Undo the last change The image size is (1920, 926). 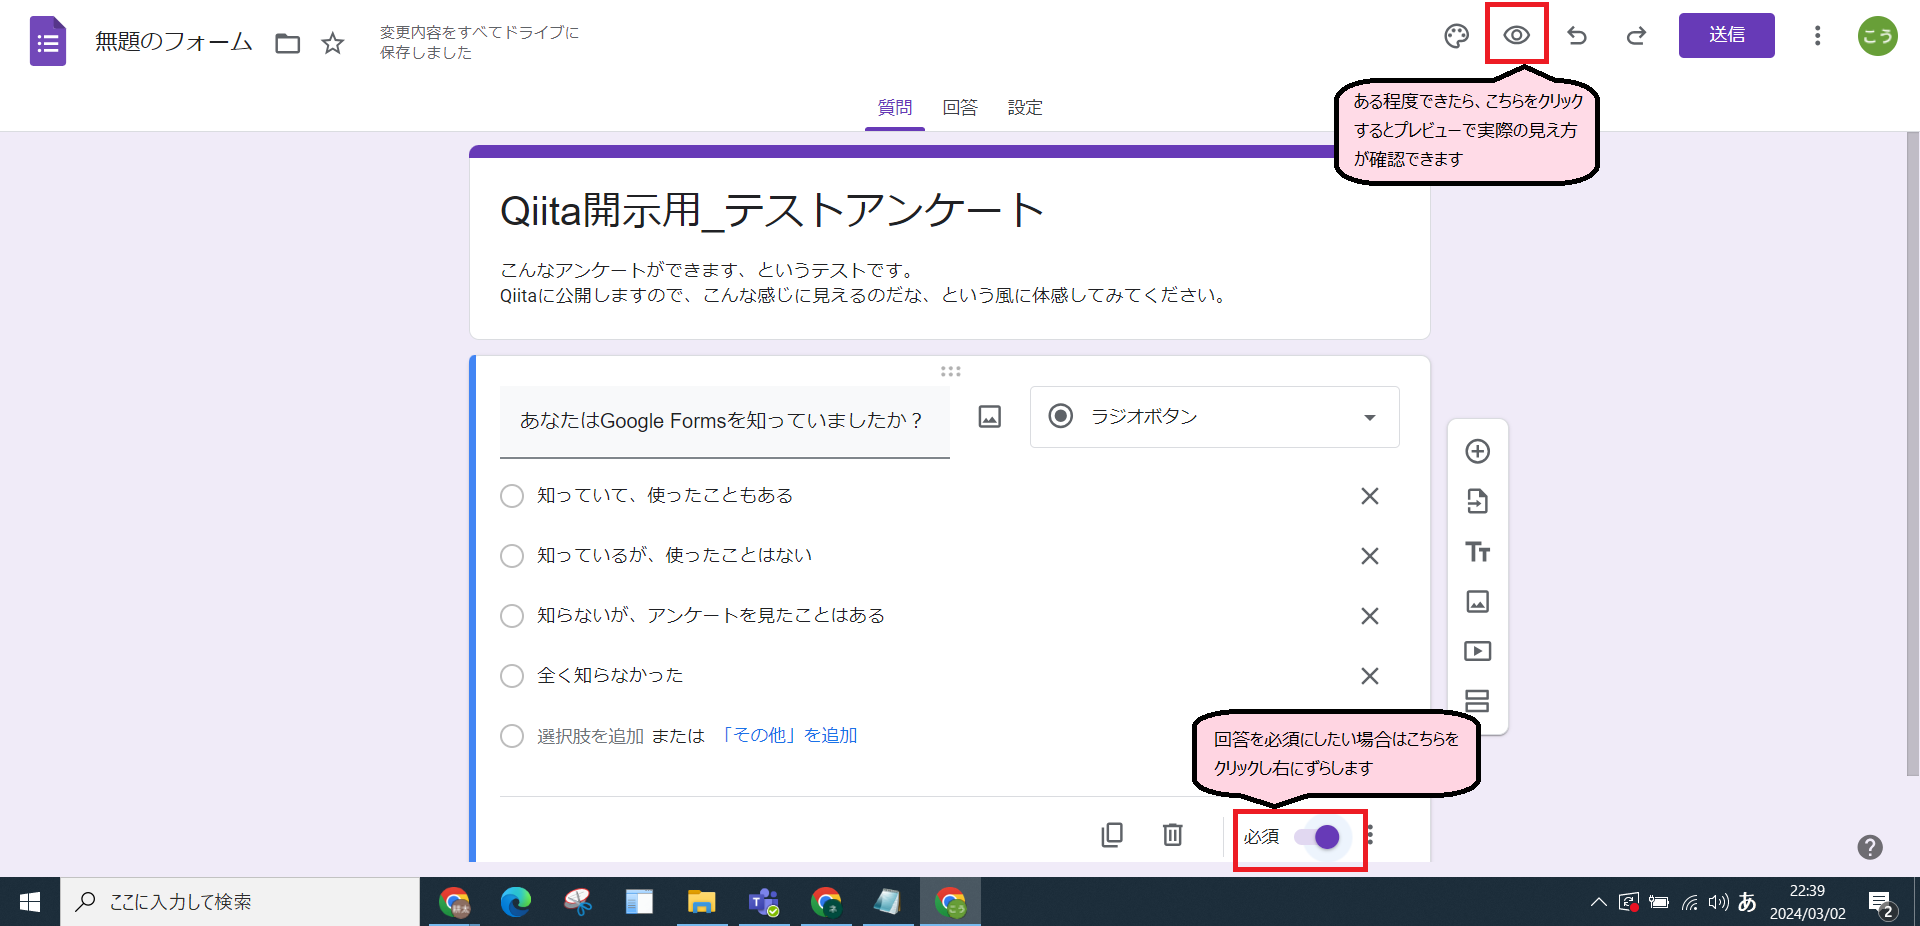pyautogui.click(x=1577, y=36)
